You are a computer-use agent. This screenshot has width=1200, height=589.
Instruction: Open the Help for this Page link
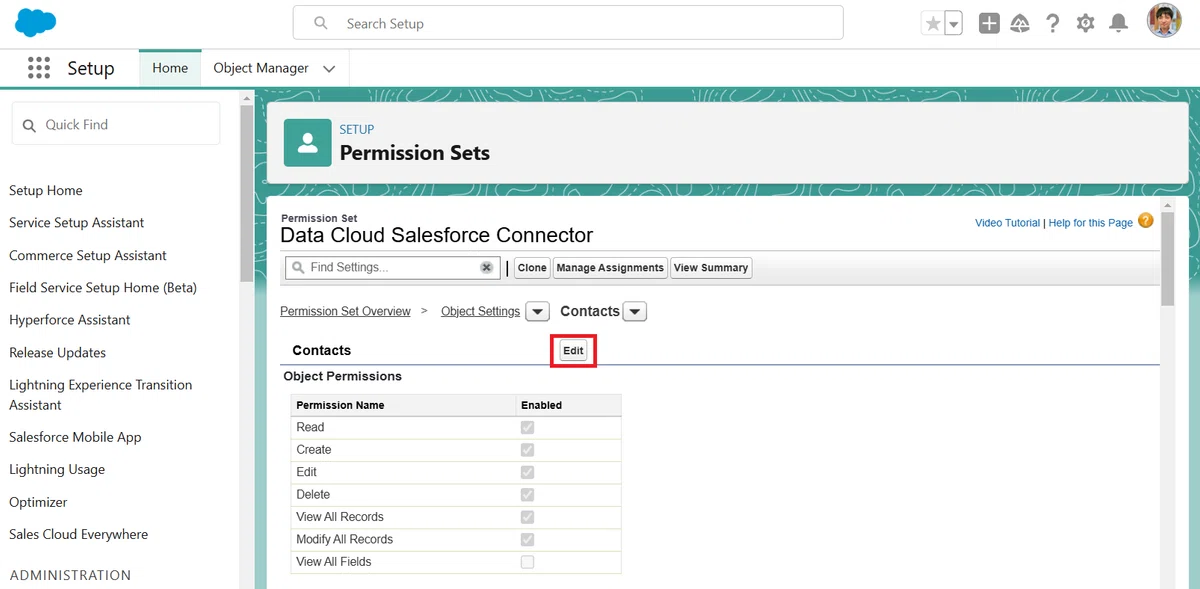1091,223
